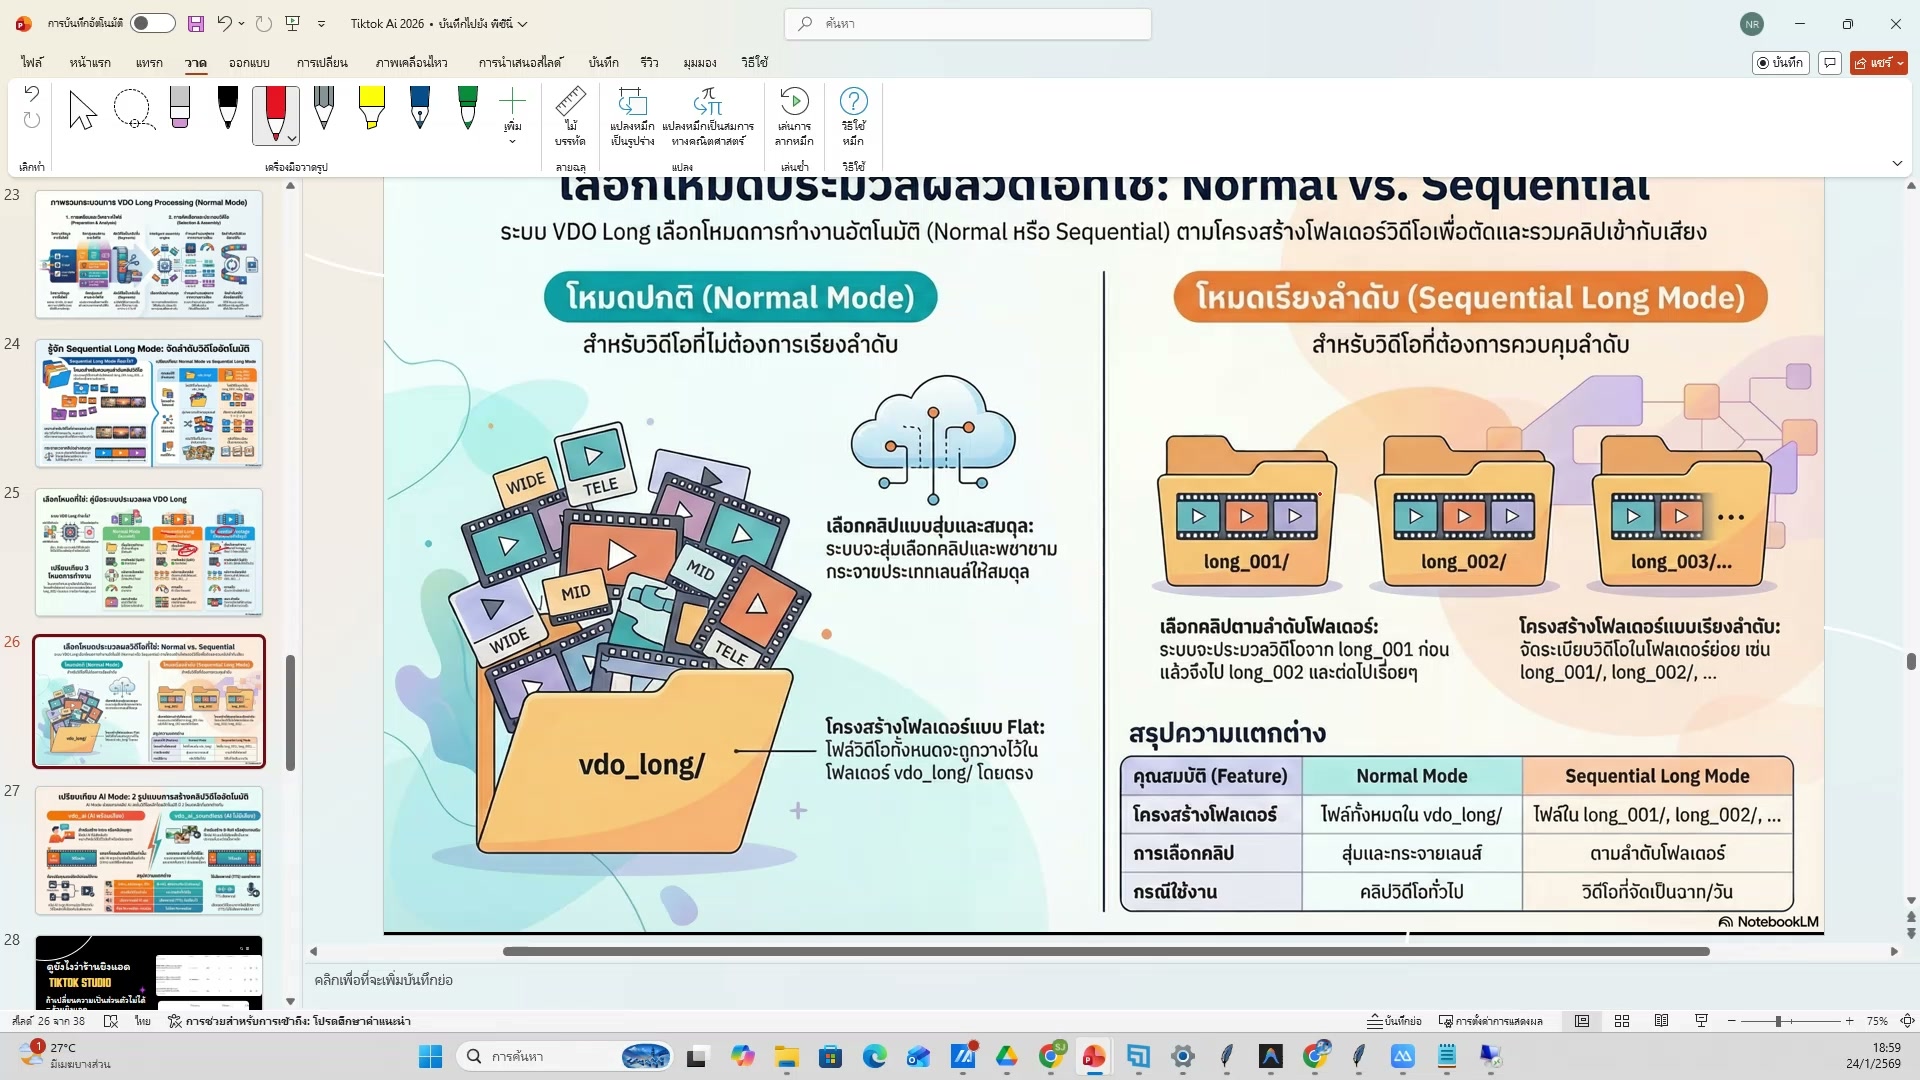Expand red pen options dropdown arrow
This screenshot has height=1080, width=1920.
[x=291, y=138]
